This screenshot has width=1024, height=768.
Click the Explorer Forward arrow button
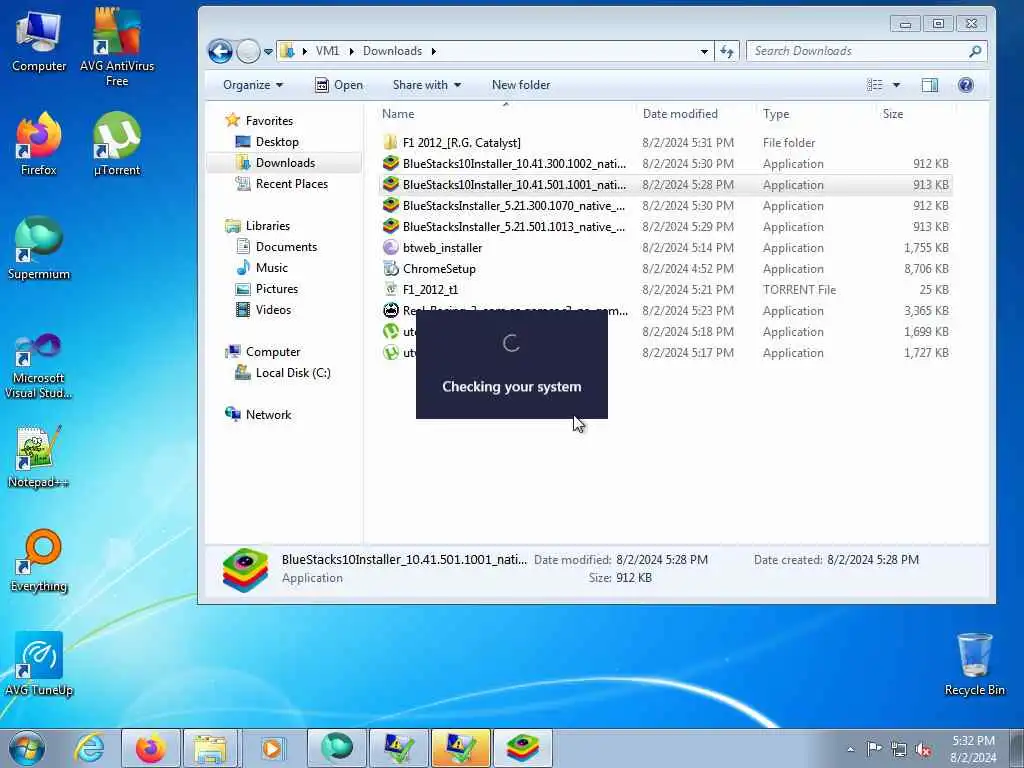248,51
